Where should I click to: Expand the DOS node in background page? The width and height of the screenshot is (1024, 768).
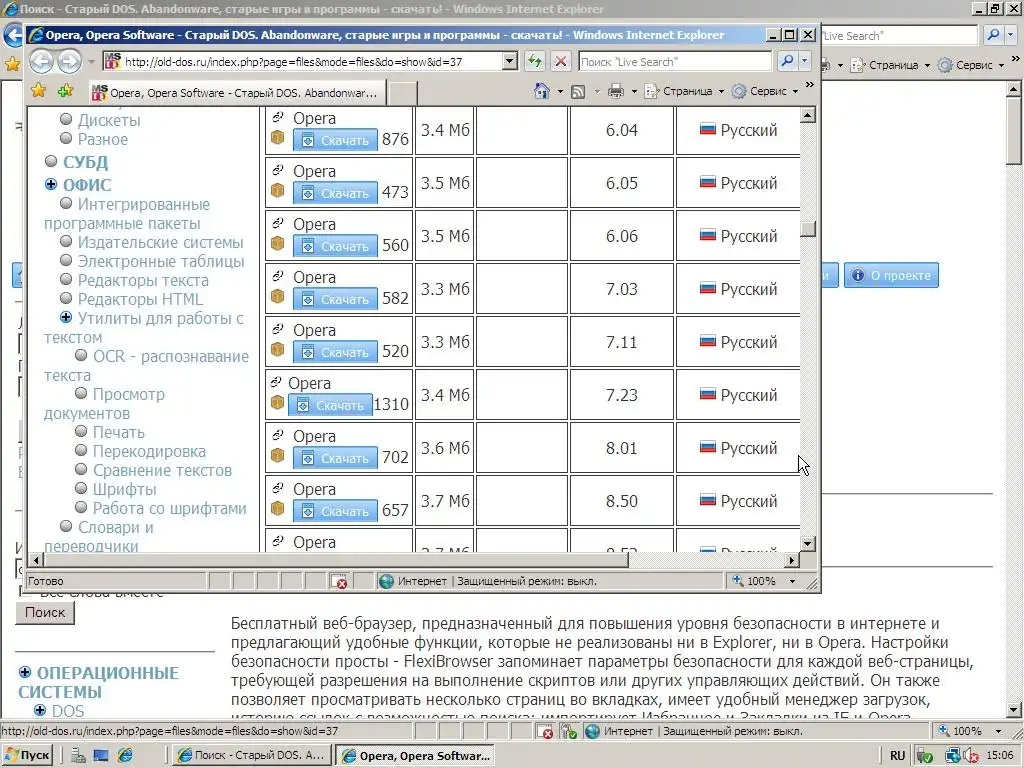click(x=40, y=710)
